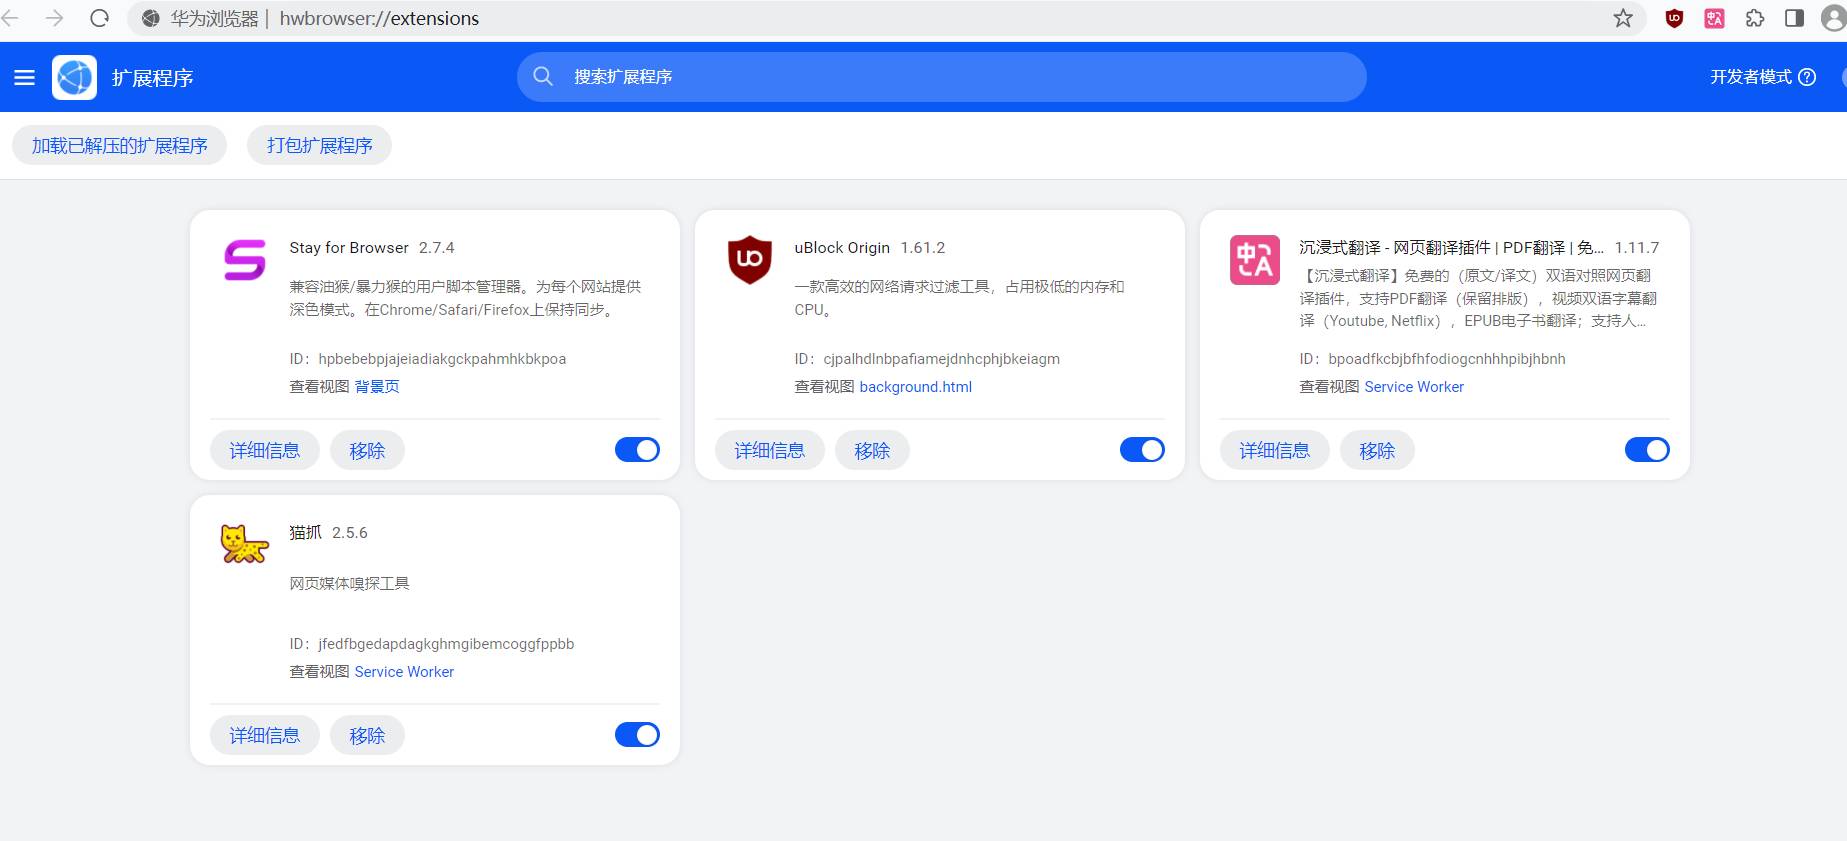Remove uBlock Origin with 移除

point(873,451)
